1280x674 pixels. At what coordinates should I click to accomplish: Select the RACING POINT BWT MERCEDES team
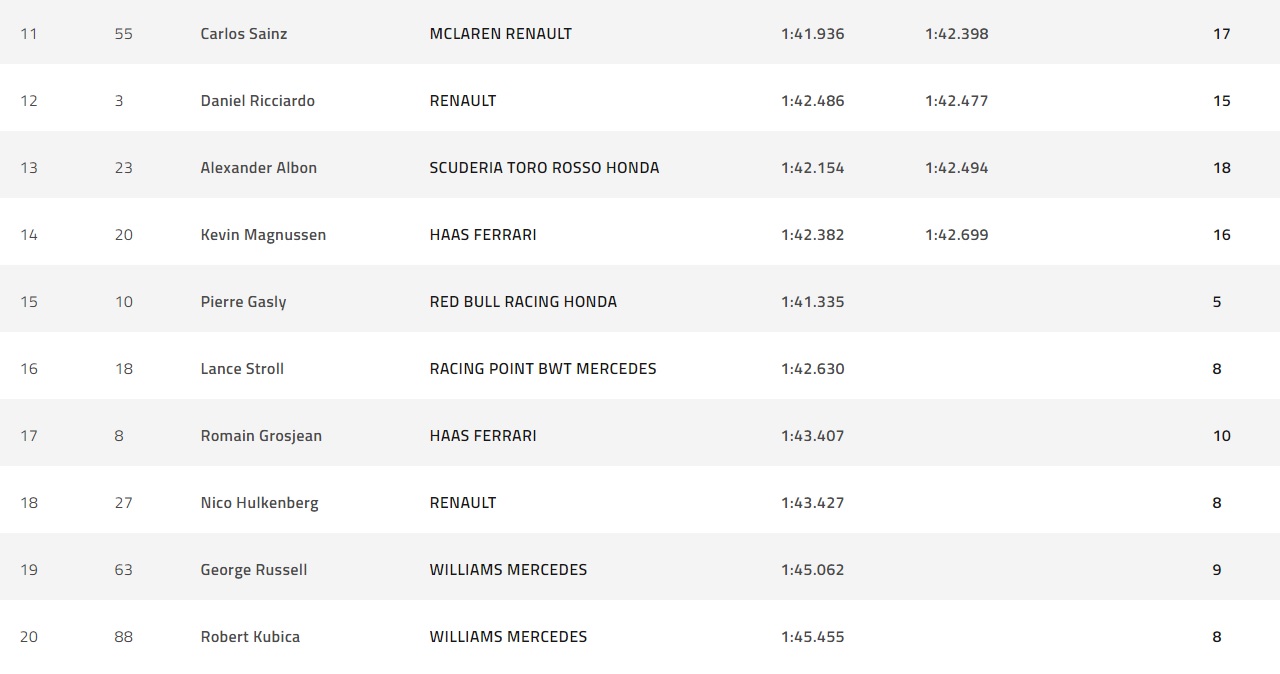543,369
